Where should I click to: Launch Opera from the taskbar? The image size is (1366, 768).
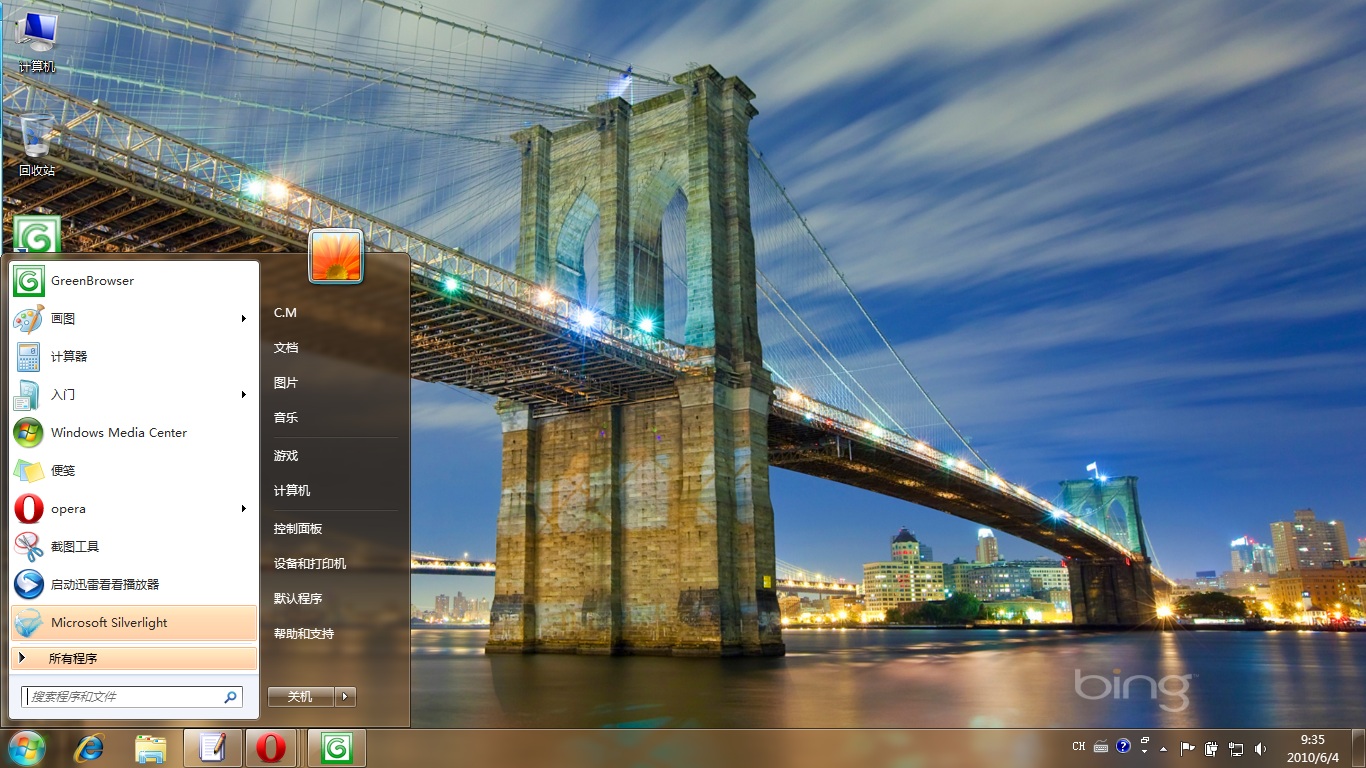(271, 747)
